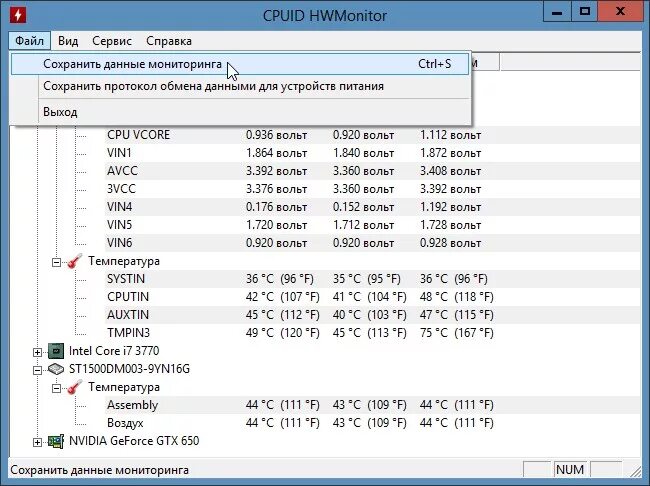Open the Сервис menu

click(x=112, y=41)
